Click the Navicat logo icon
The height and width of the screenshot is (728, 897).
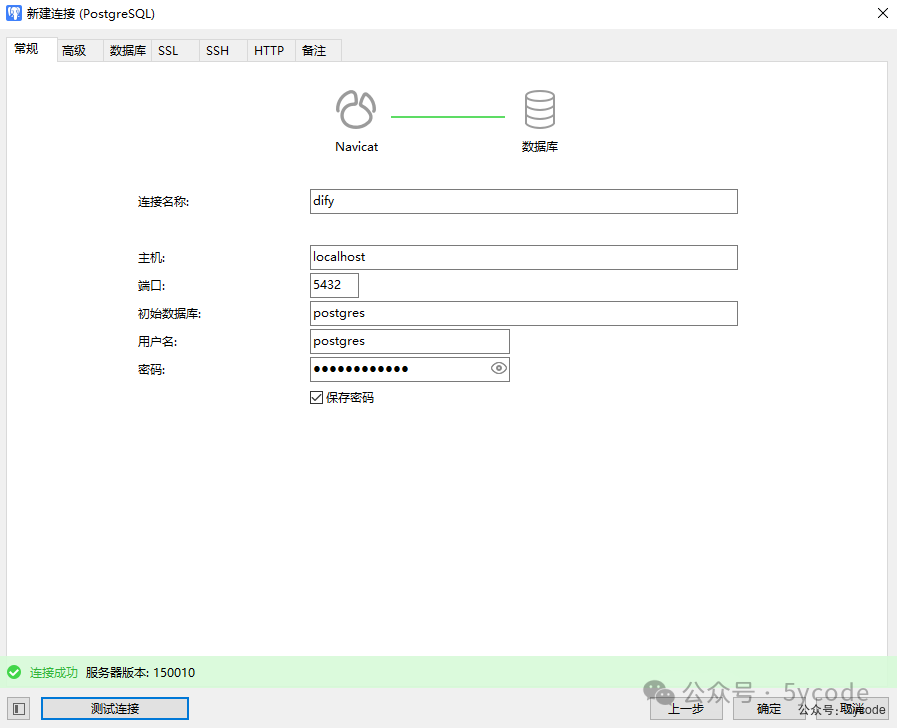(356, 110)
